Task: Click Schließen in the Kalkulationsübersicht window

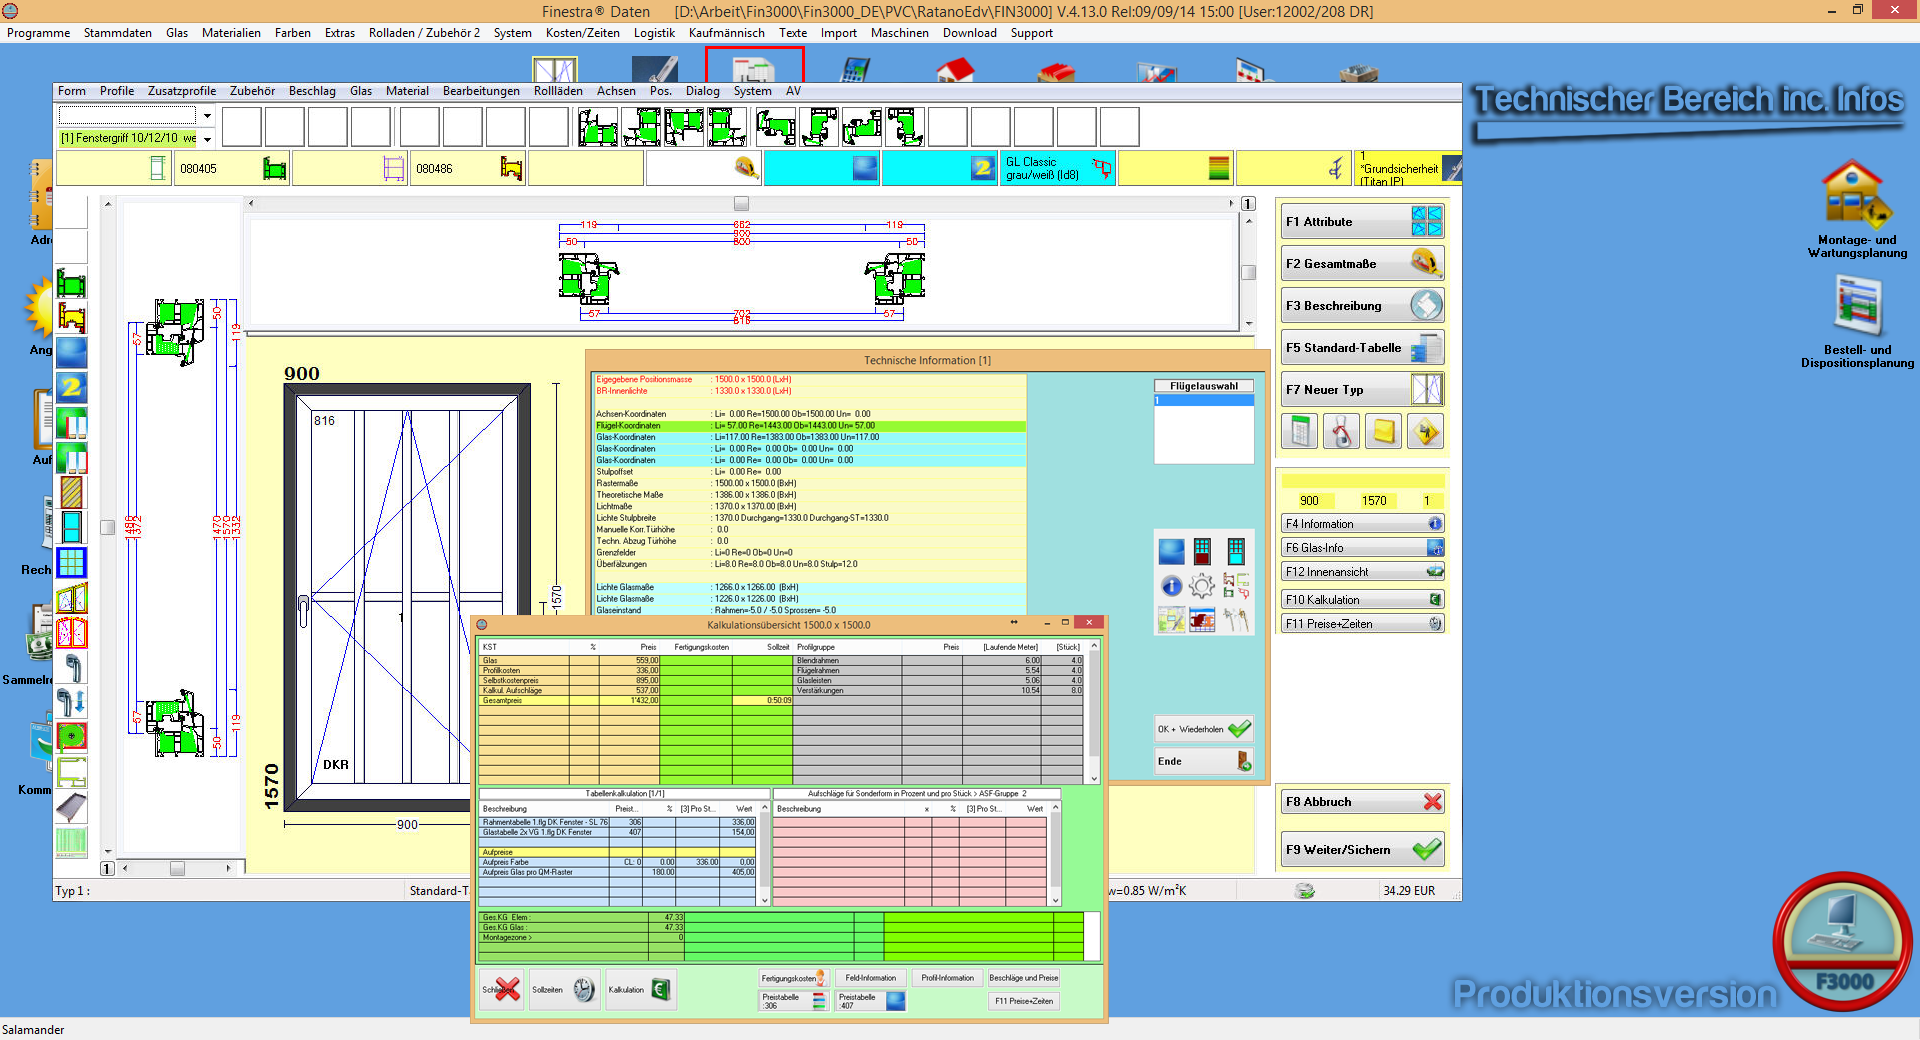Action: point(501,990)
